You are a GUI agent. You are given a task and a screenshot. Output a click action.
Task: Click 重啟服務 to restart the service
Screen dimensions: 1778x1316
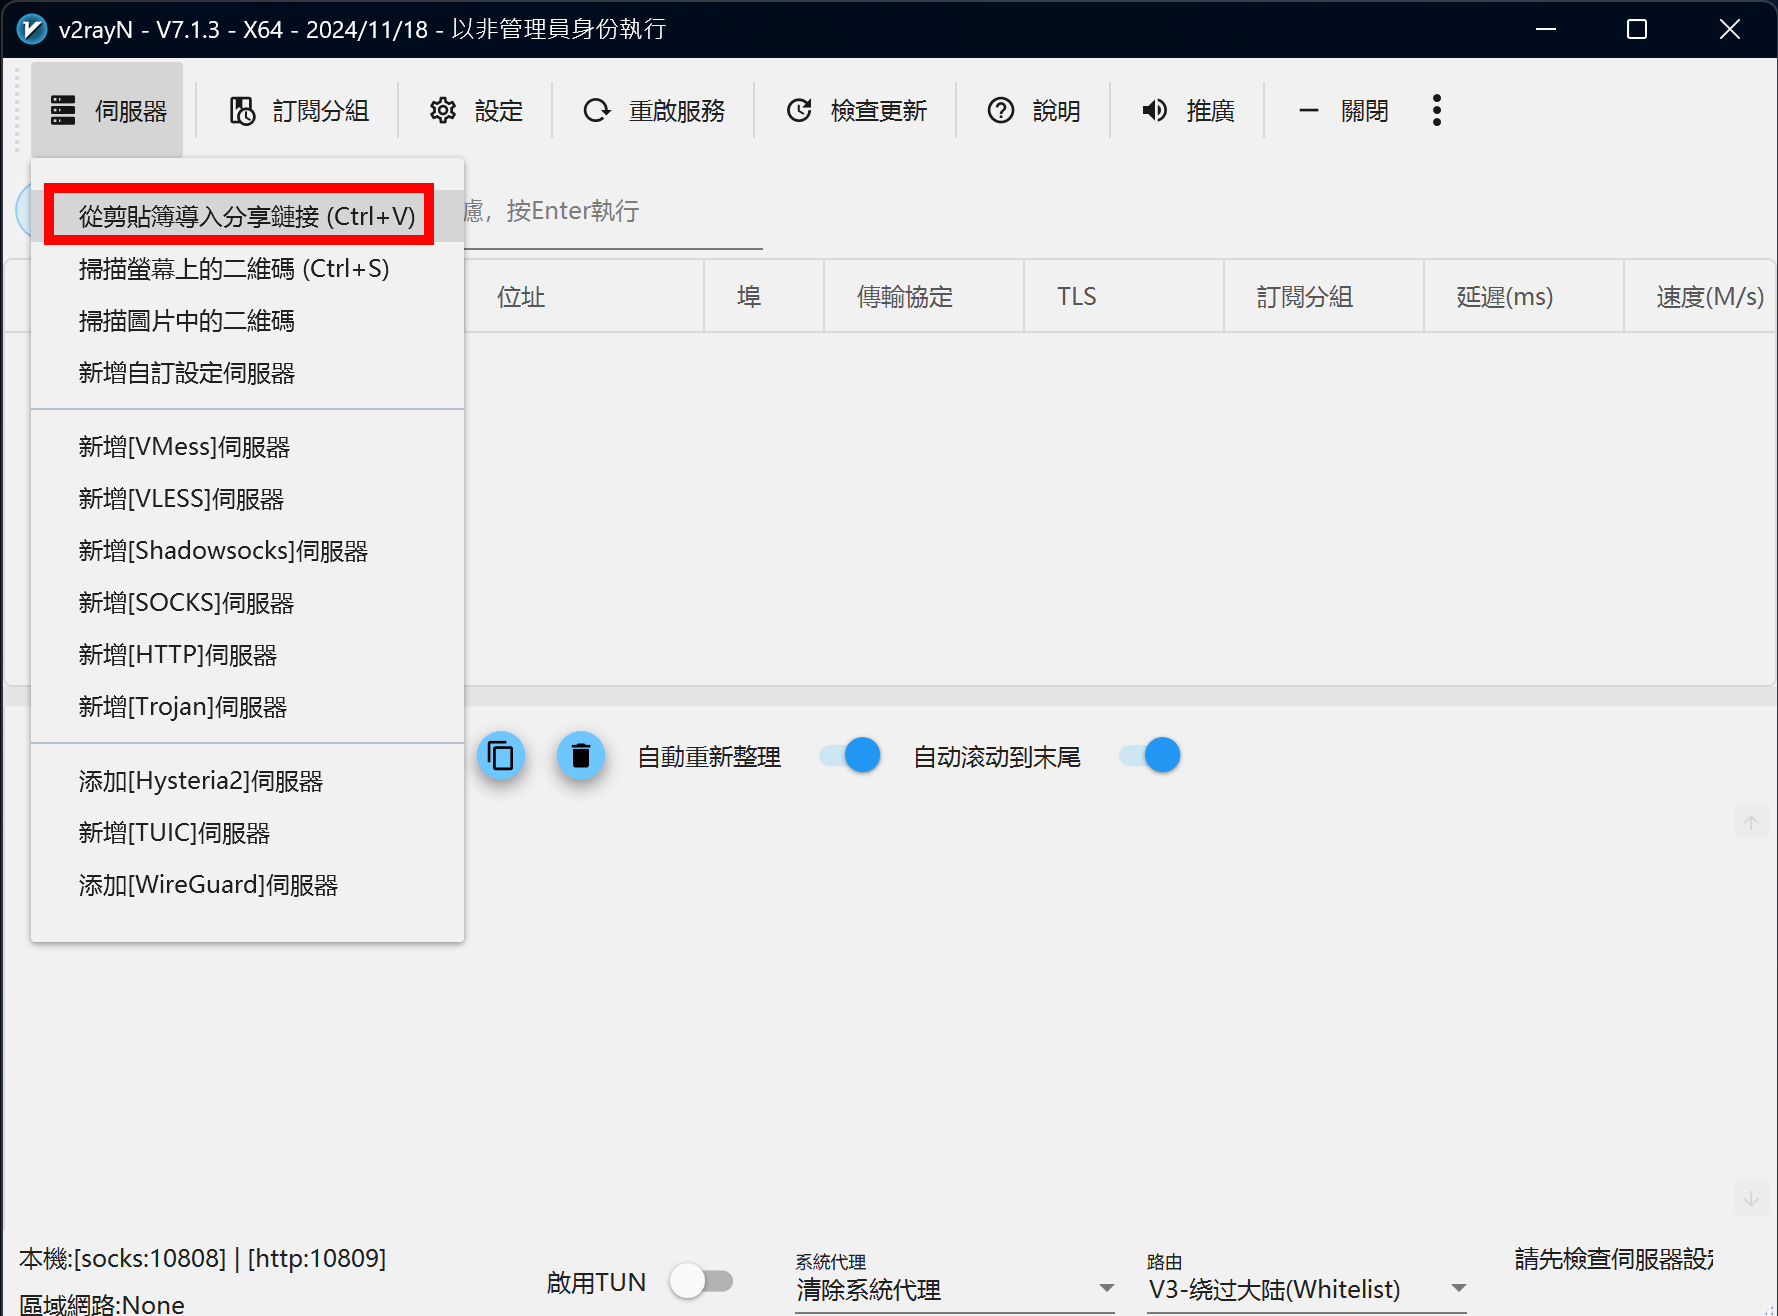click(654, 110)
